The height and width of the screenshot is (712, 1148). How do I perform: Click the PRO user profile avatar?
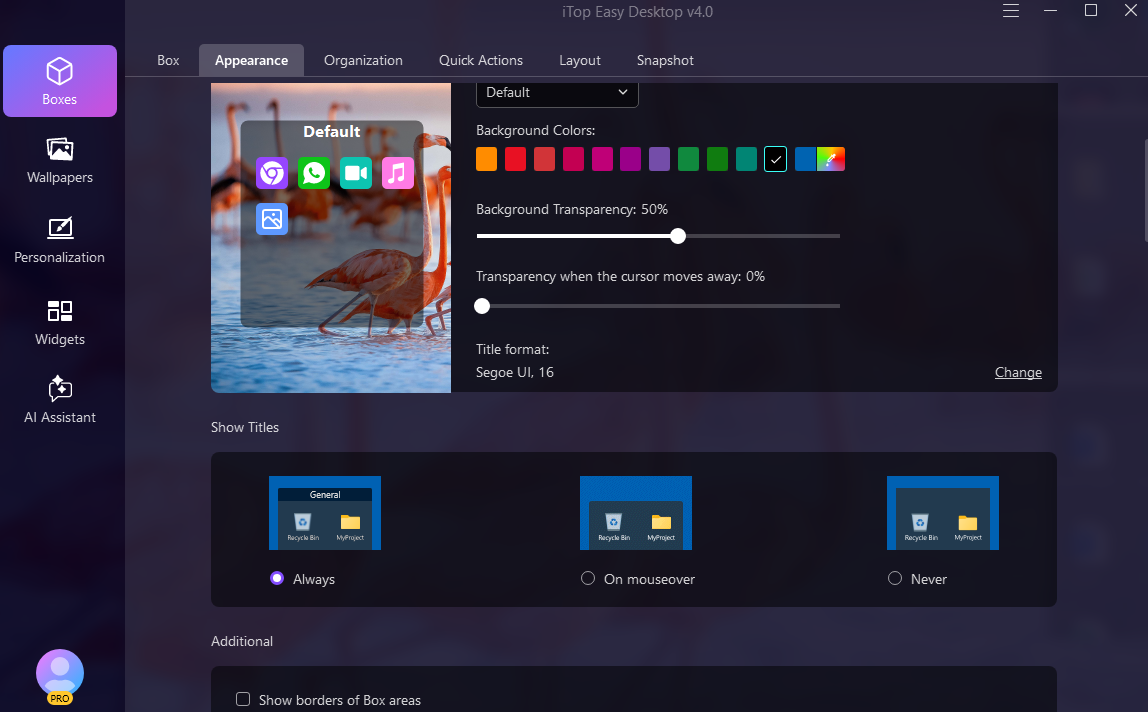click(60, 674)
